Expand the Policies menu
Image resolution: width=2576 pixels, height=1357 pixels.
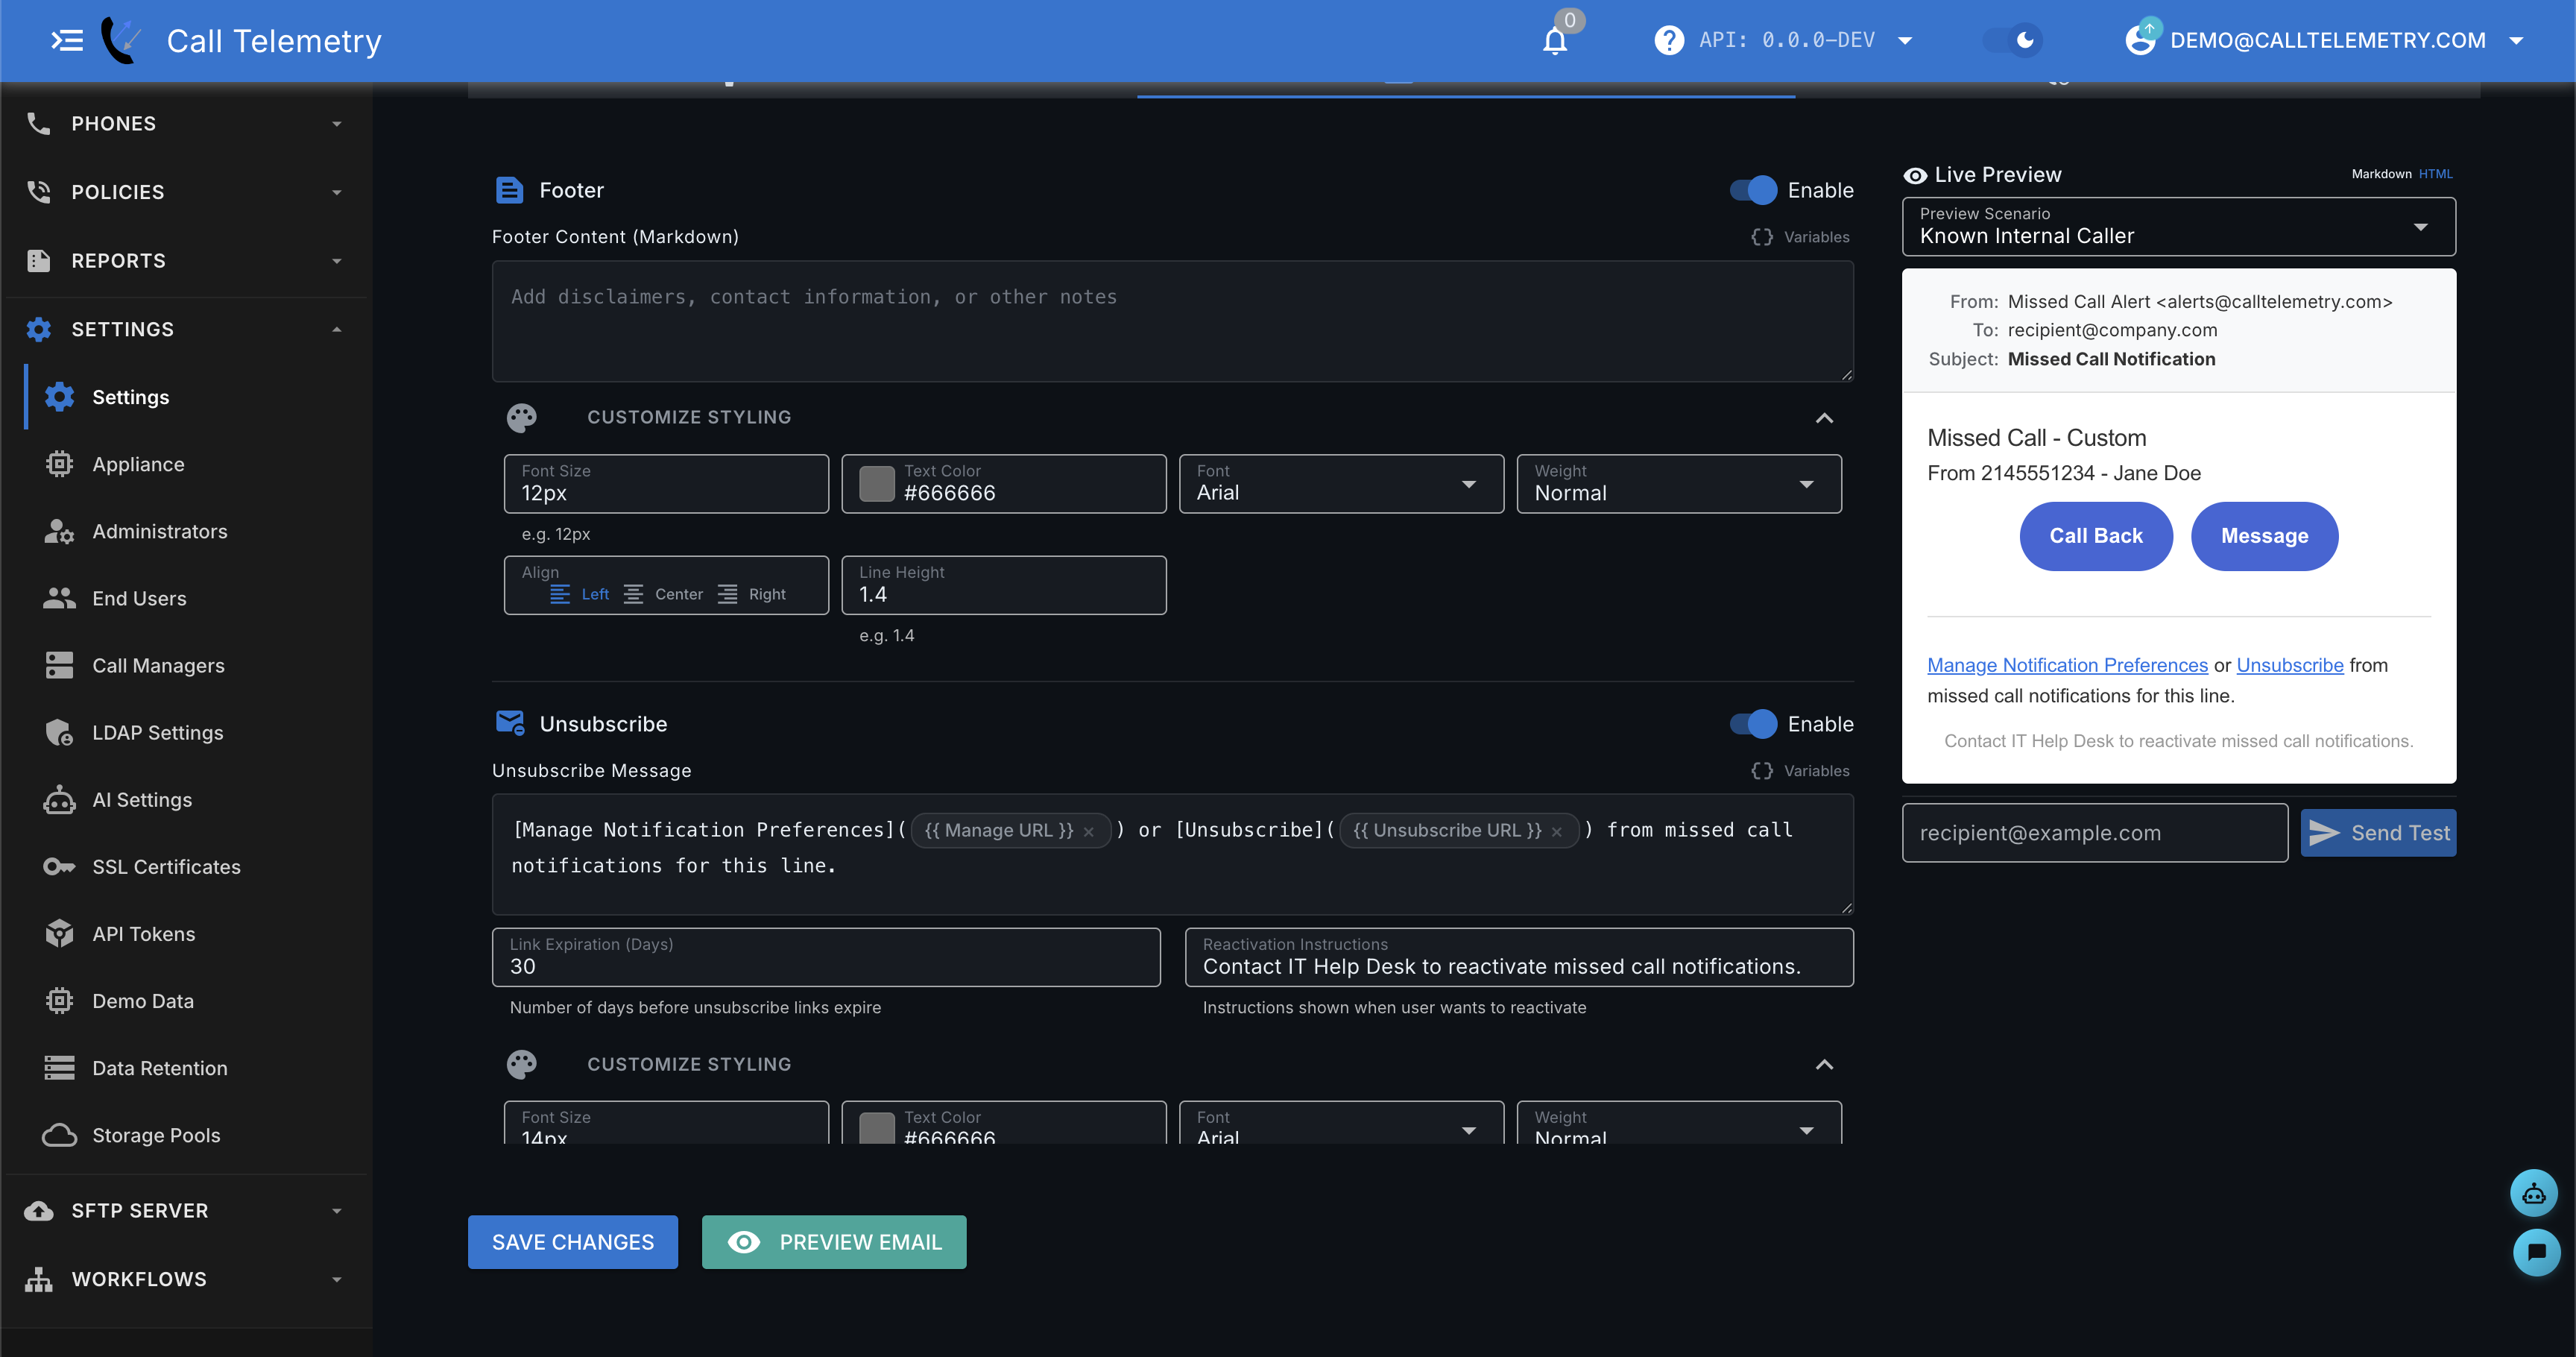pyautogui.click(x=186, y=192)
